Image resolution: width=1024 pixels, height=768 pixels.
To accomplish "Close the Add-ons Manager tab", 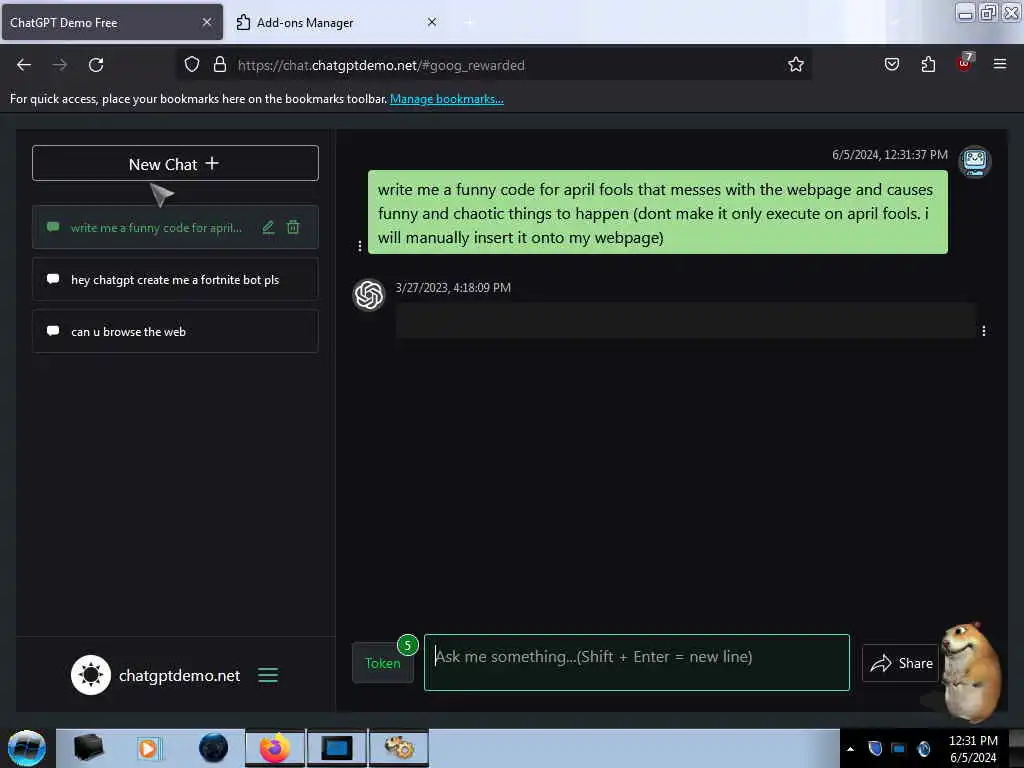I will pos(432,22).
